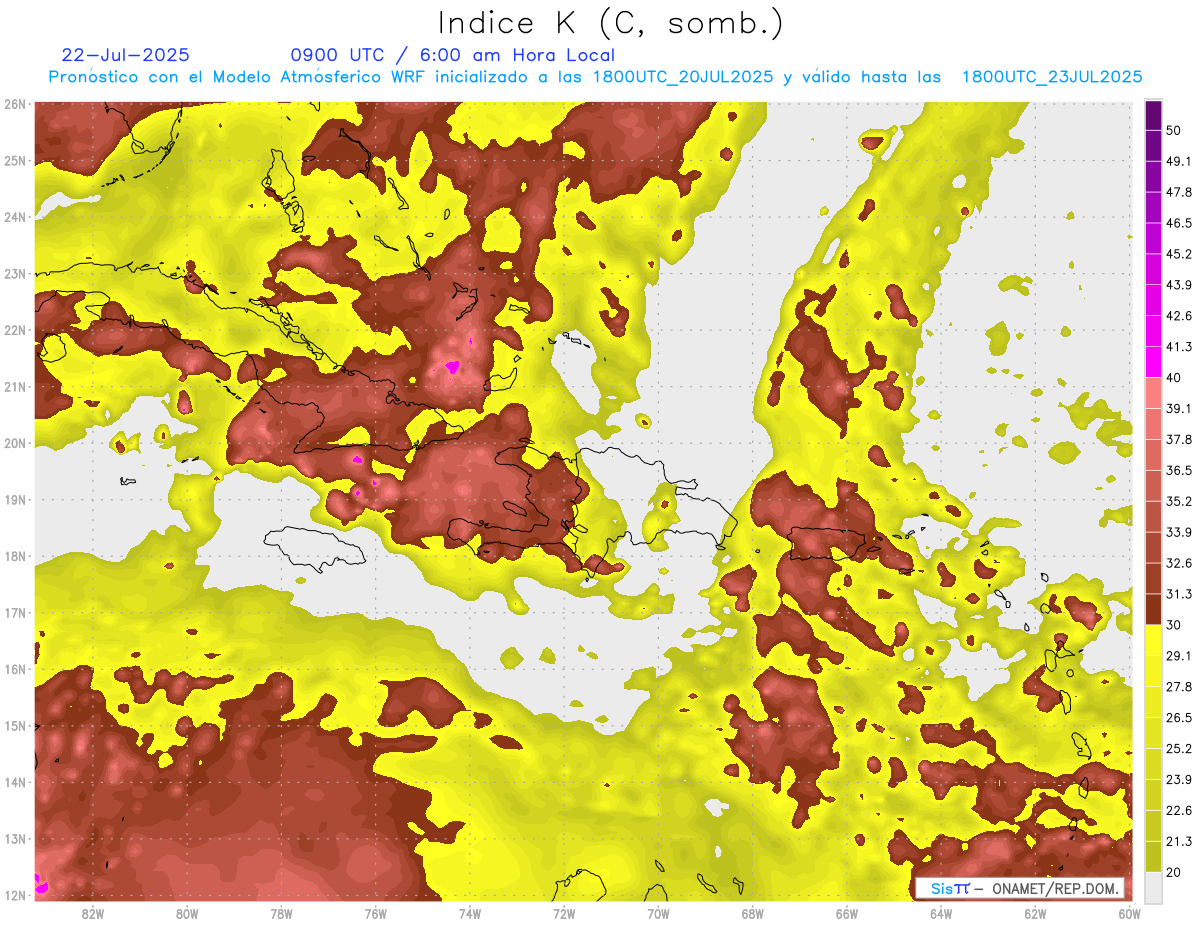Click the longitude label '68W'

pos(753,913)
